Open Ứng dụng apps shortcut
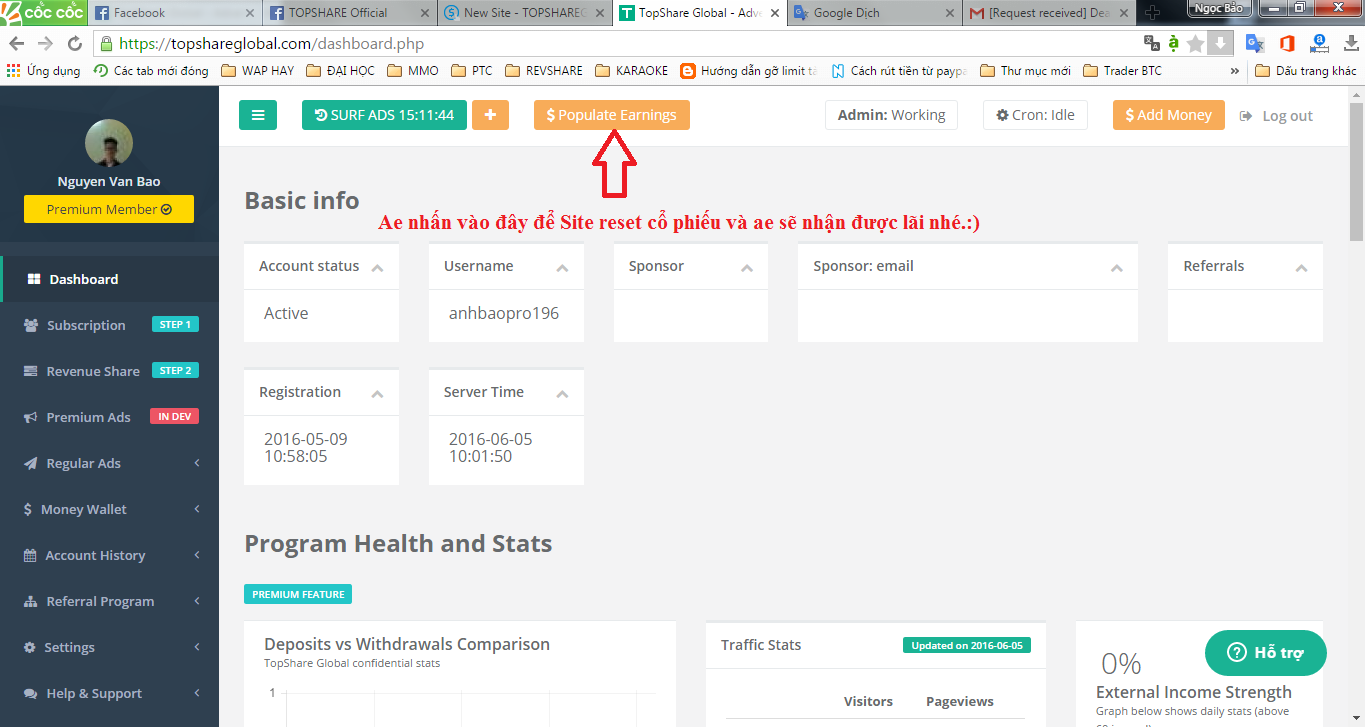This screenshot has width=1365, height=727. click(43, 71)
